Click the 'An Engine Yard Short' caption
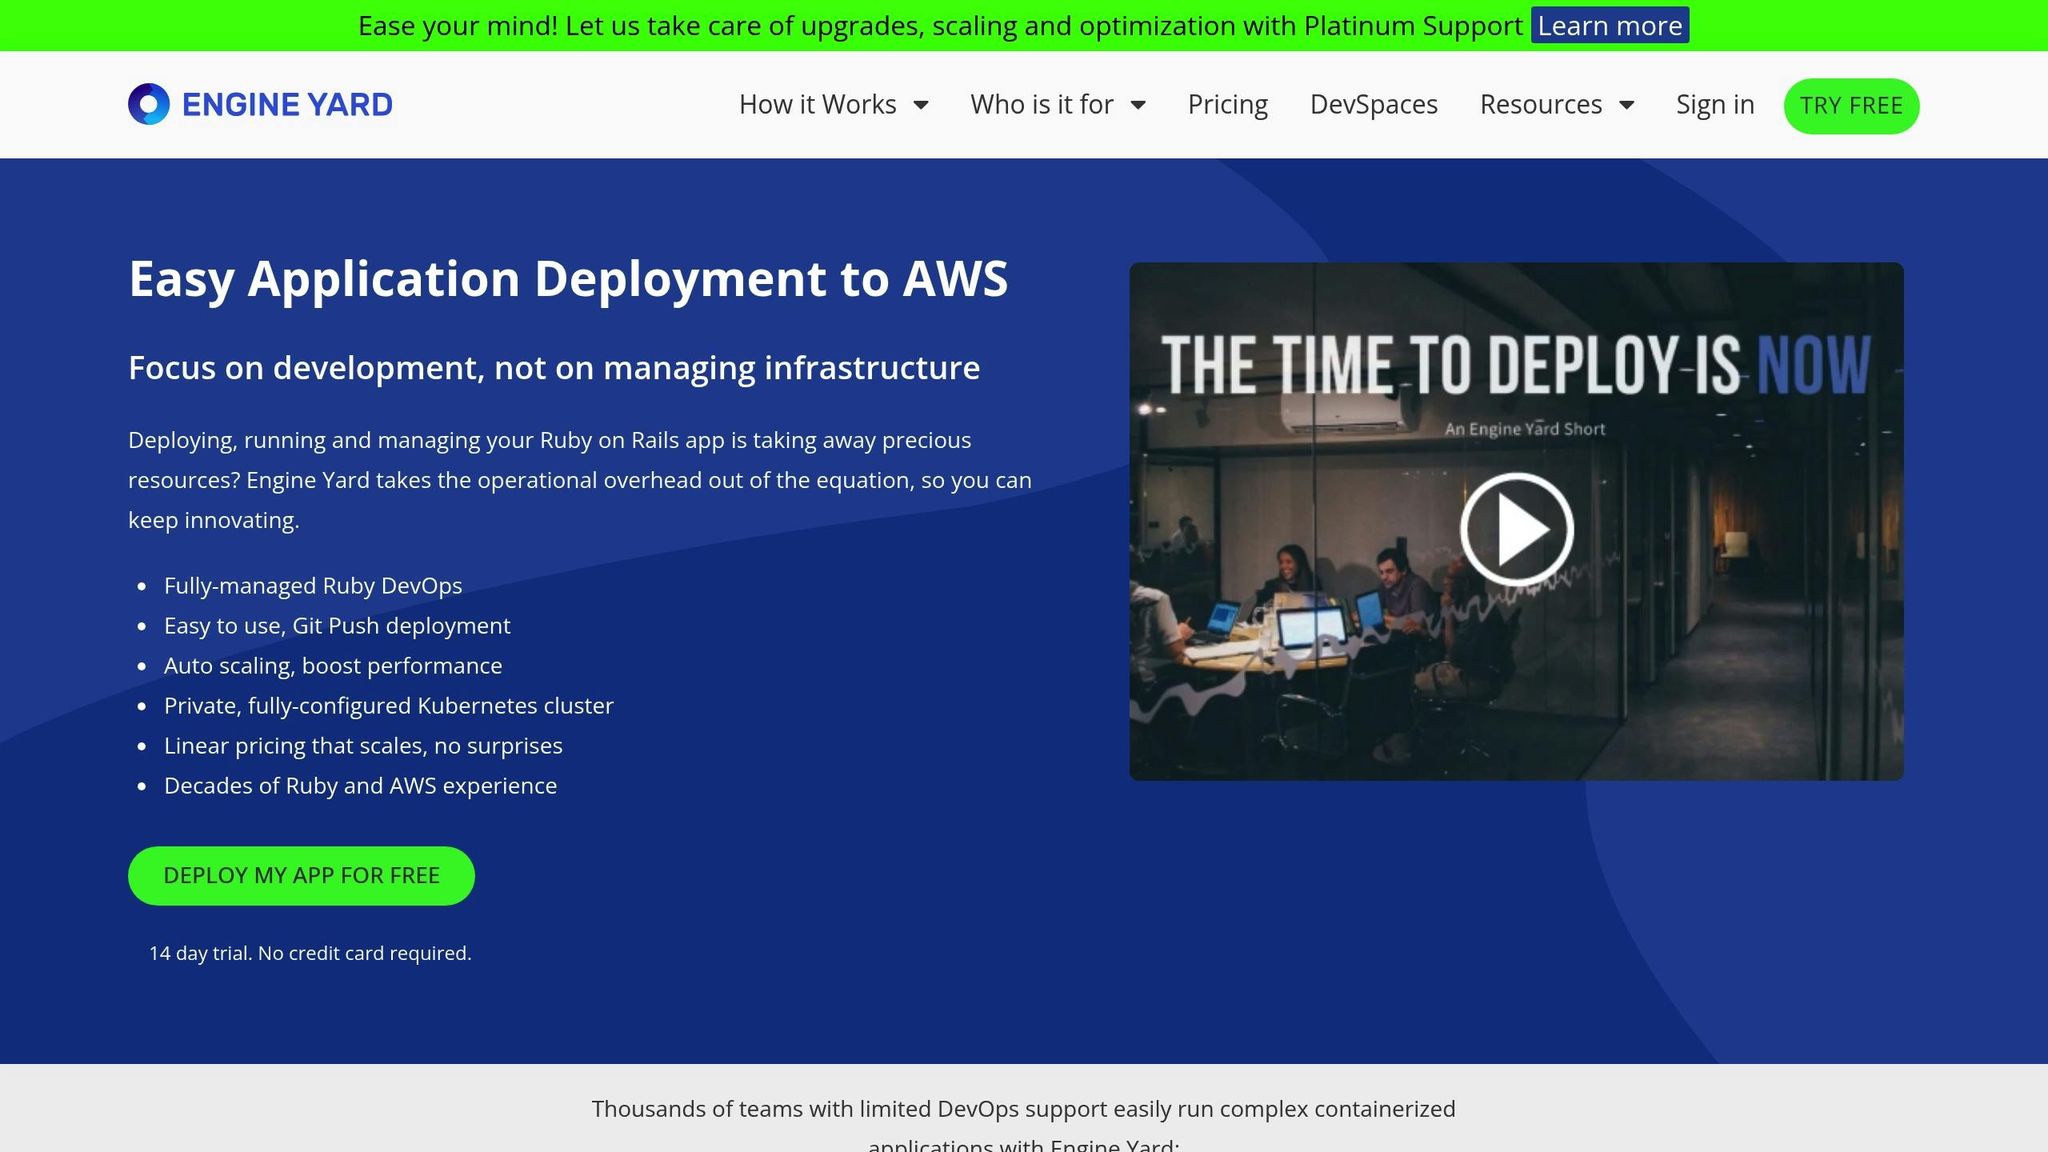This screenshot has width=2048, height=1152. pyautogui.click(x=1524, y=429)
